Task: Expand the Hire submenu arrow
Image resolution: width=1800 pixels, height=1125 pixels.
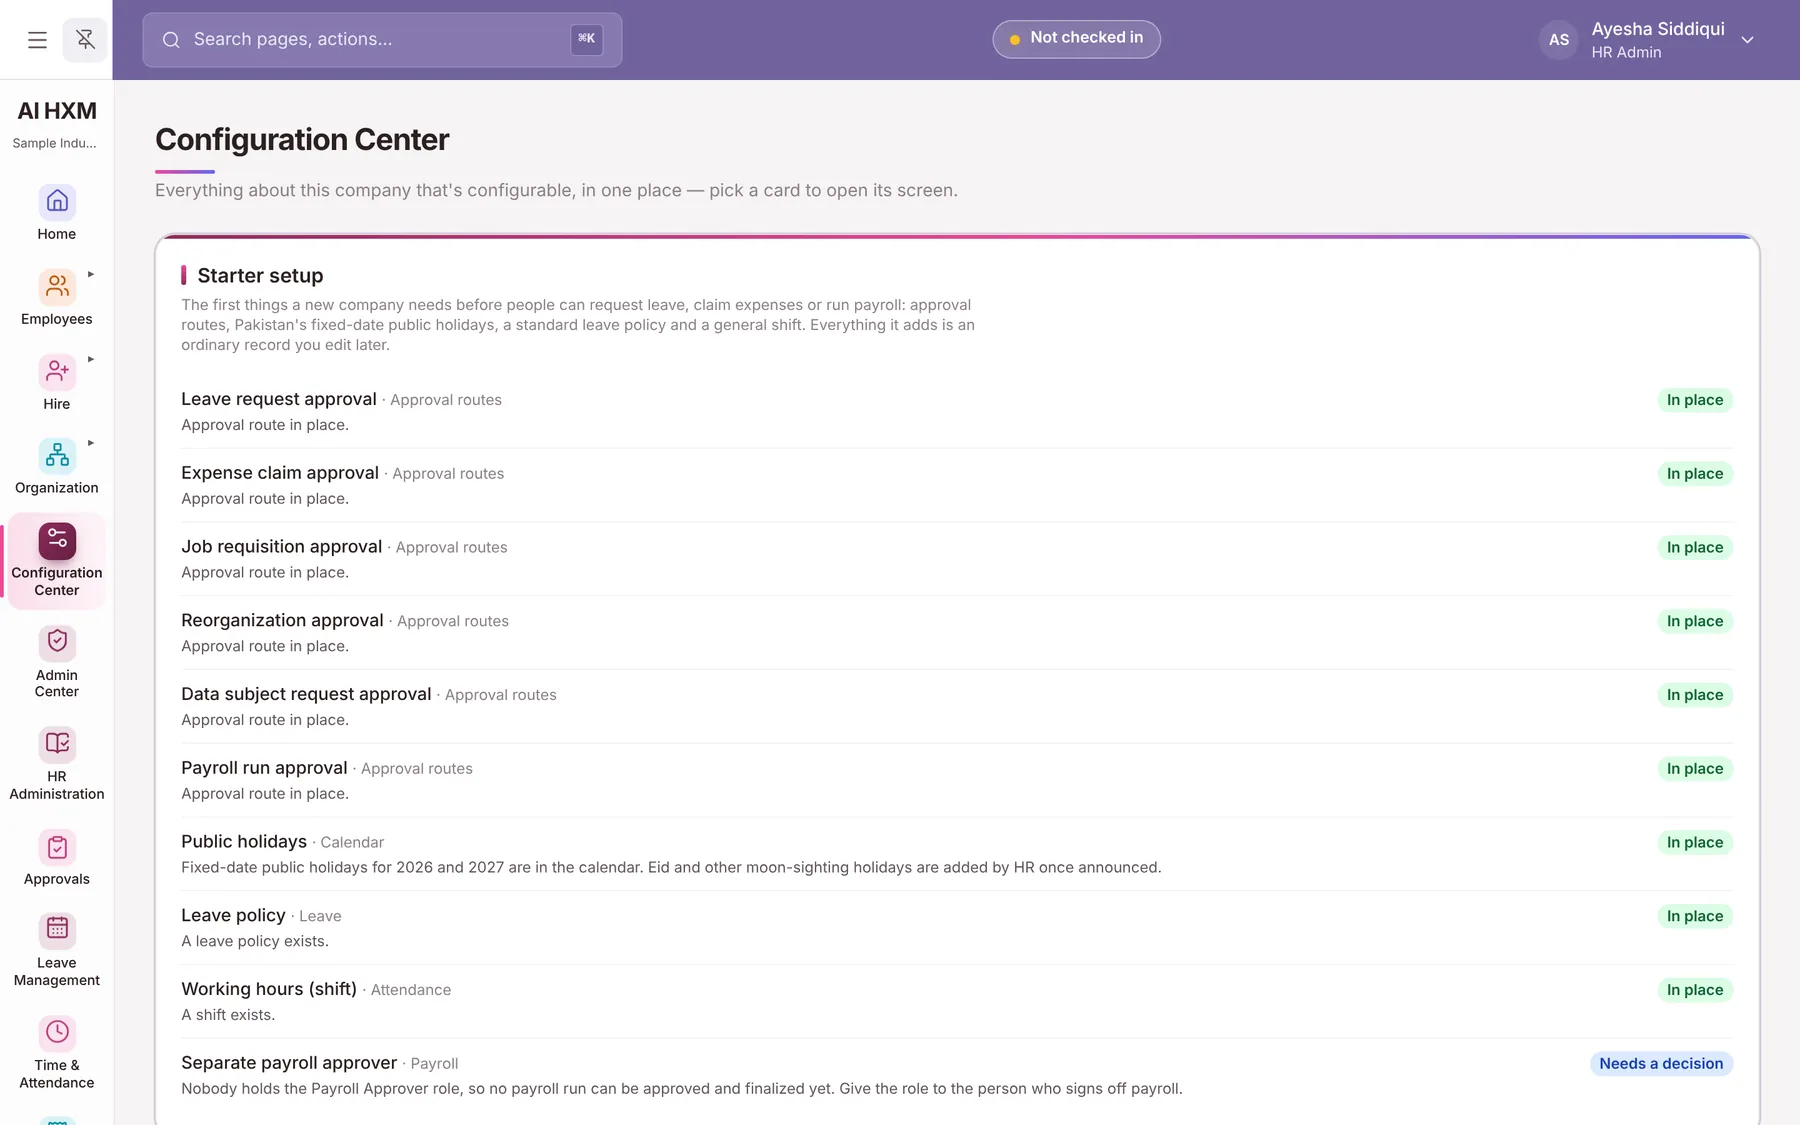Action: tap(91, 359)
